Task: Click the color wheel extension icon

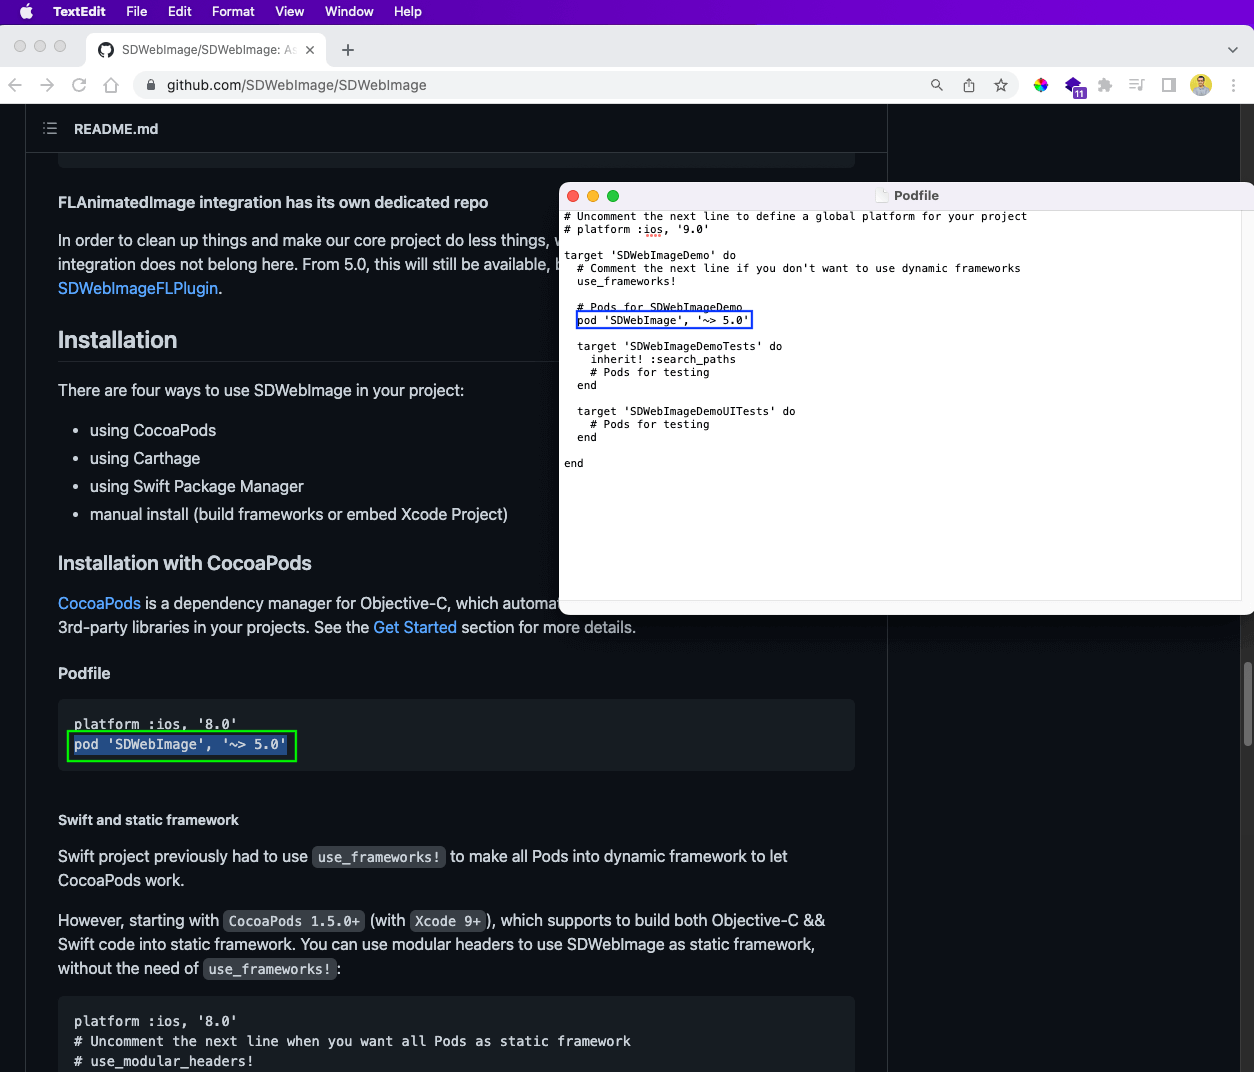Action: pos(1041,85)
